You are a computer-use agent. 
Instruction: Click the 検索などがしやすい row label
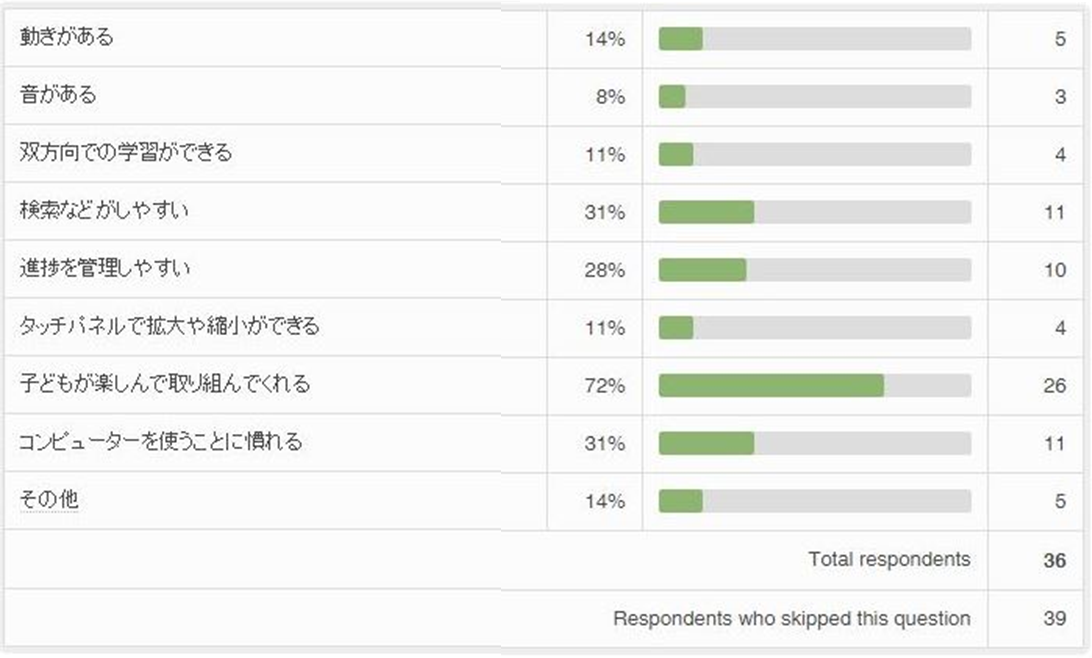pos(104,211)
